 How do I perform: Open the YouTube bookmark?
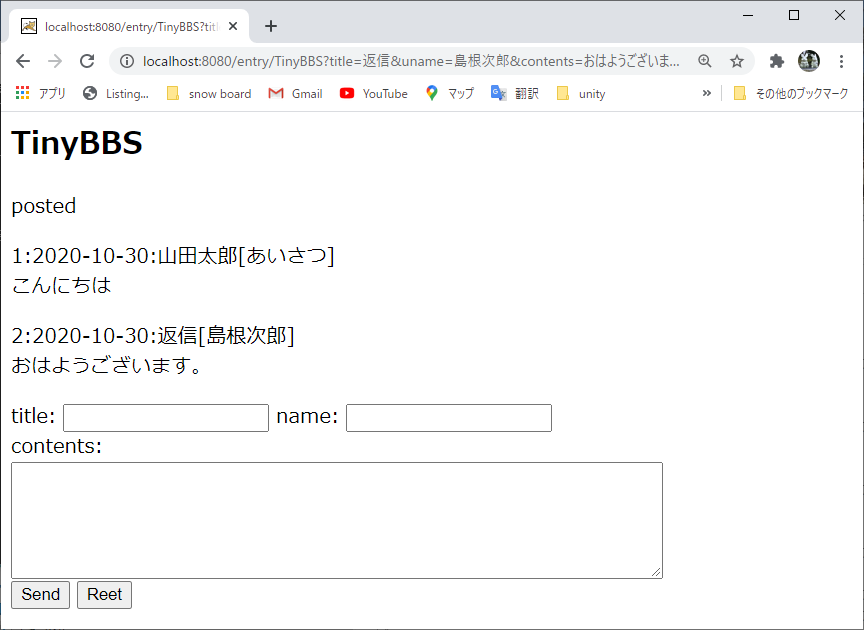[373, 93]
